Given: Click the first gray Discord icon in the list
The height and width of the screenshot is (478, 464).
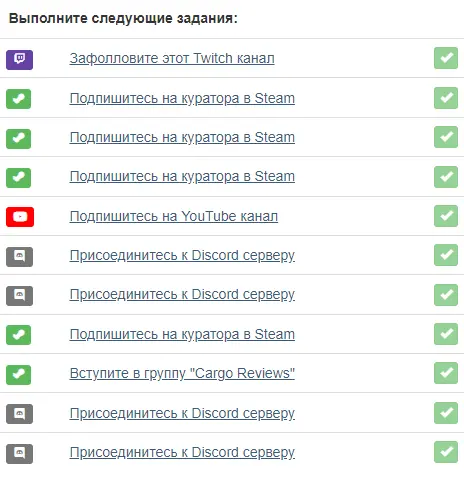Looking at the screenshot, I should point(19,257).
